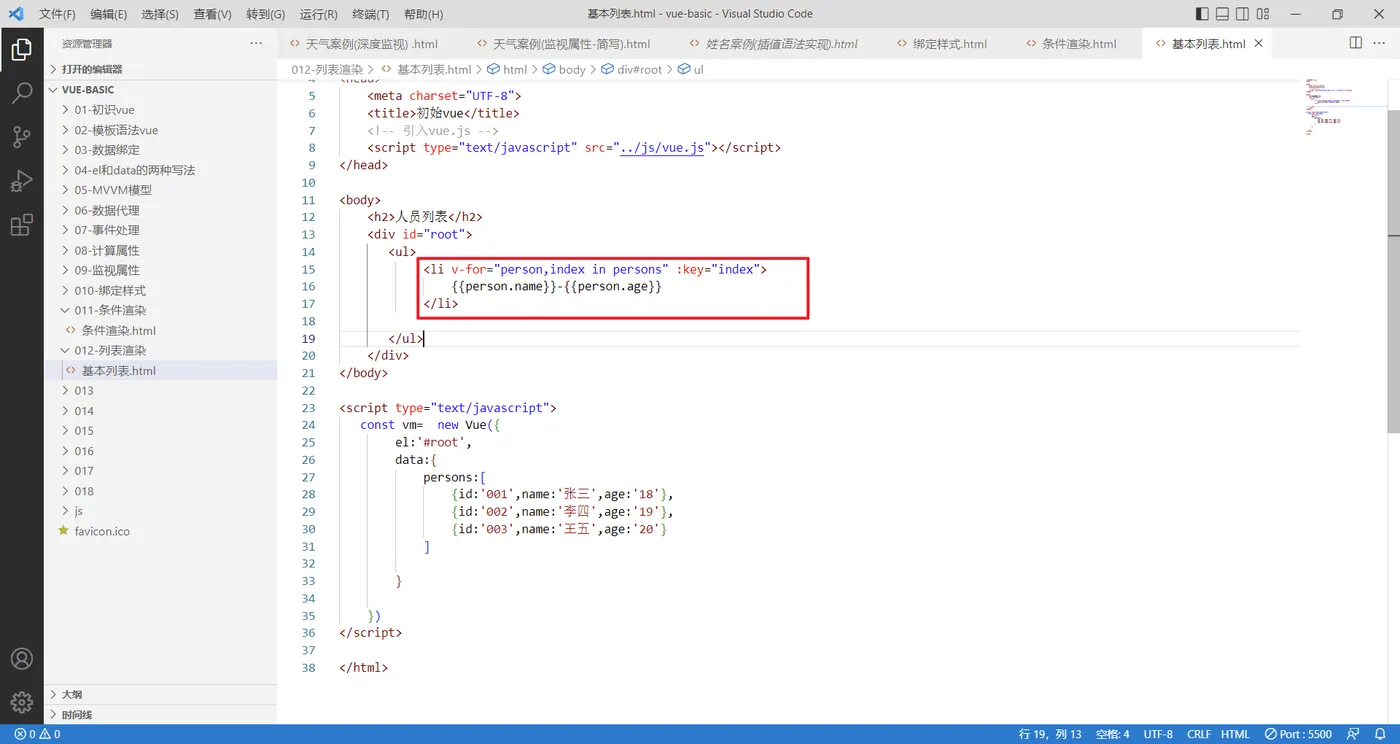Click line number 24 in the gutter
Viewport: 1400px width, 744px height.
[308, 425]
